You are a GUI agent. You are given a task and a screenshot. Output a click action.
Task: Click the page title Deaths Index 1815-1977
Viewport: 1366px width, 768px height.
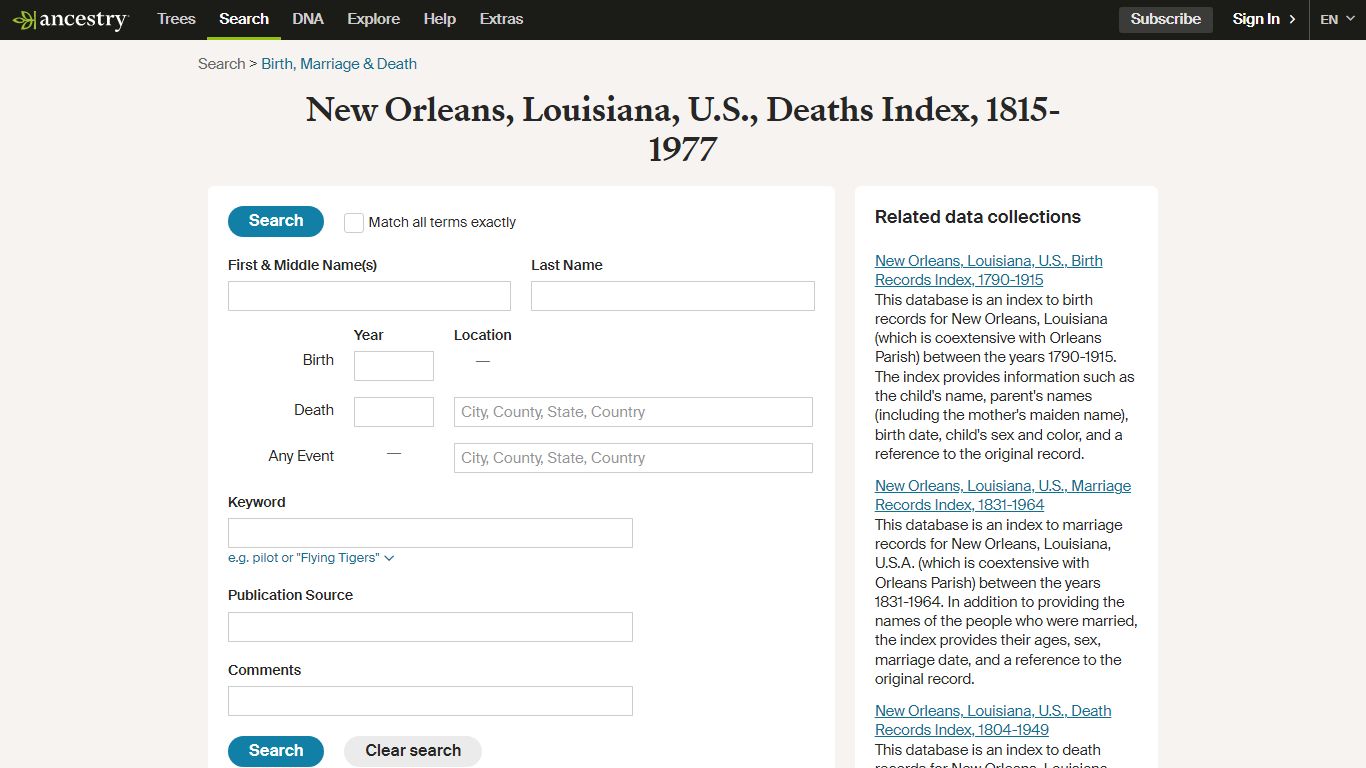click(683, 130)
